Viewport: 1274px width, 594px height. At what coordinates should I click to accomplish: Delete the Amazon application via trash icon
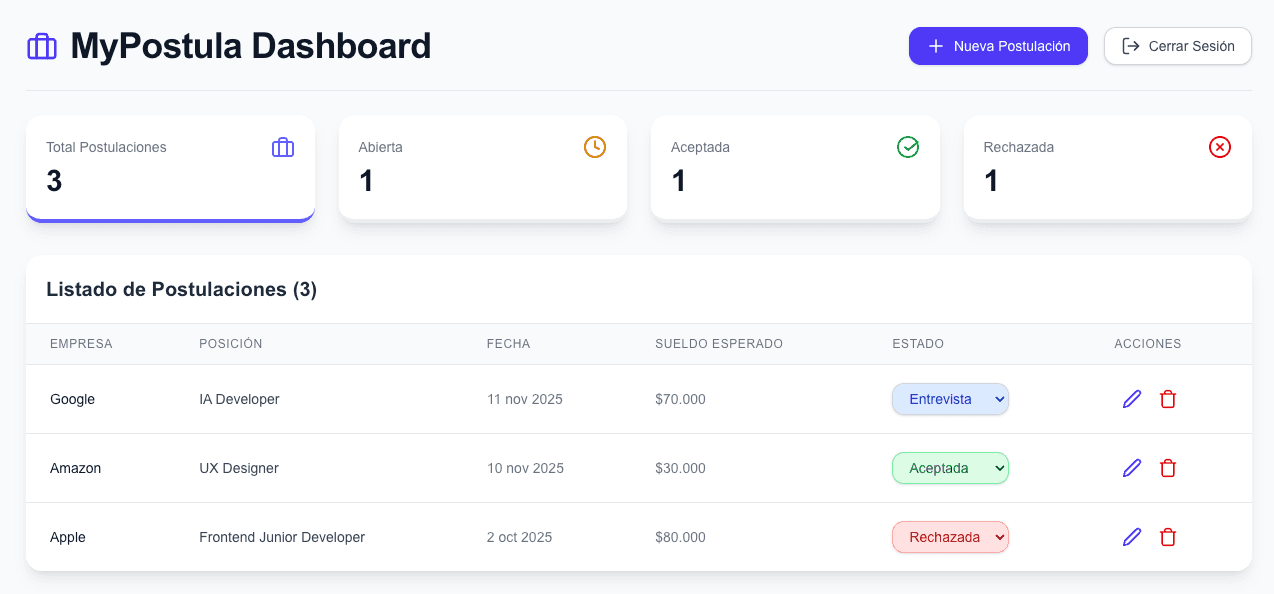click(x=1168, y=468)
